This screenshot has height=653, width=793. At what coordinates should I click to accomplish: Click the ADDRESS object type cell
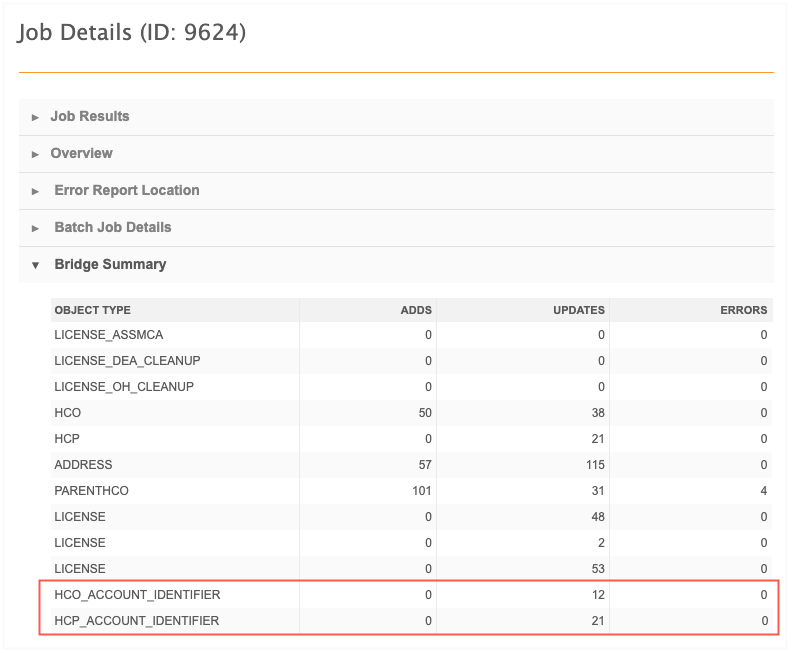coord(83,465)
